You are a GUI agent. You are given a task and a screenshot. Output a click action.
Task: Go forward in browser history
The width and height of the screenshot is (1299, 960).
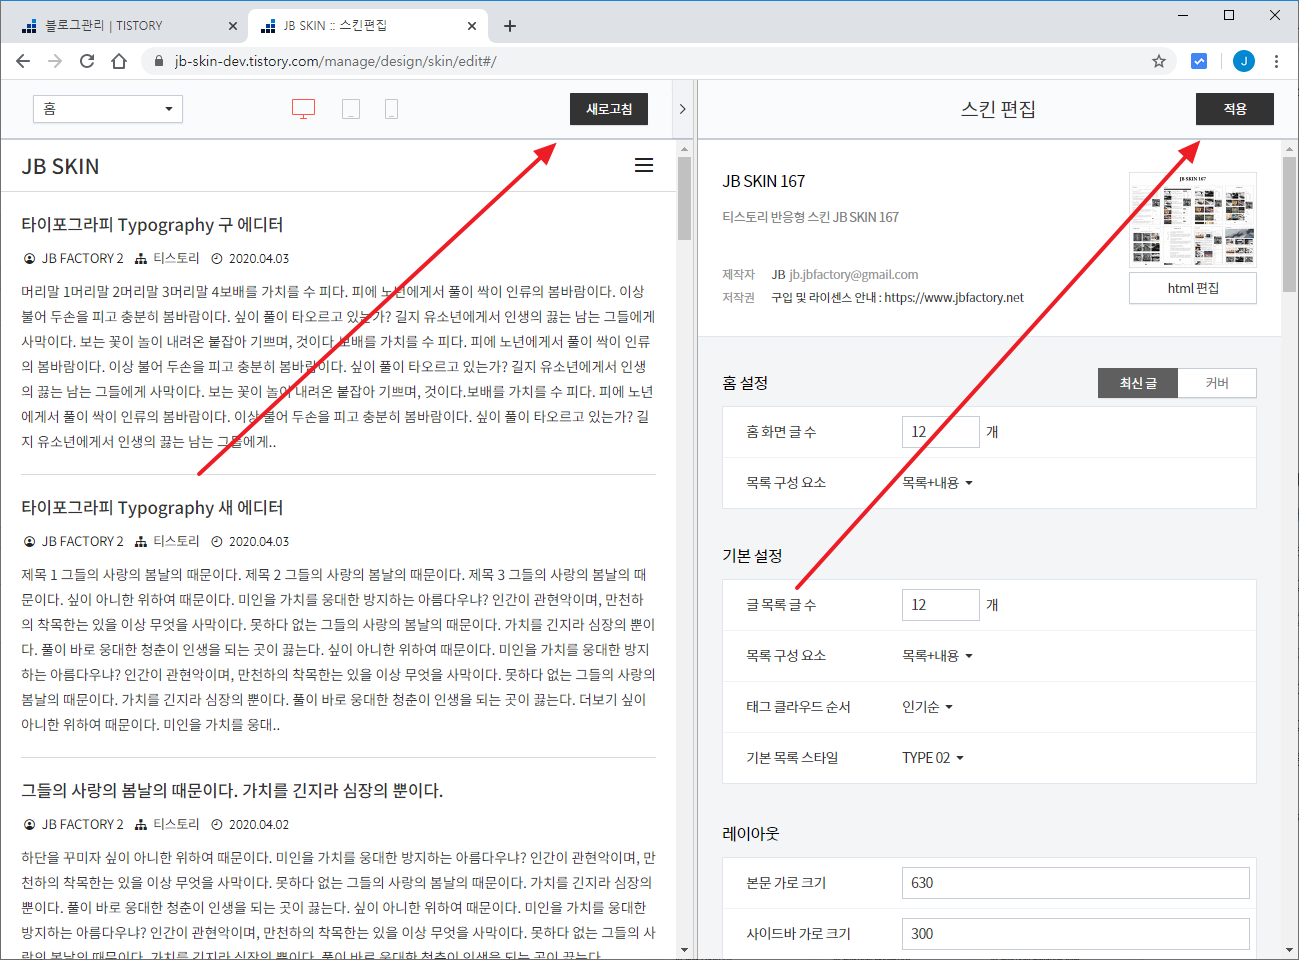pos(55,61)
